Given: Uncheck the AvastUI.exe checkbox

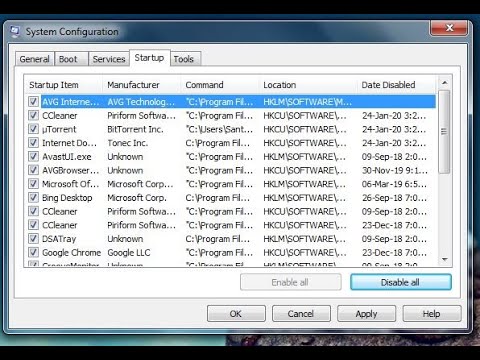Looking at the screenshot, I should pos(33,156).
